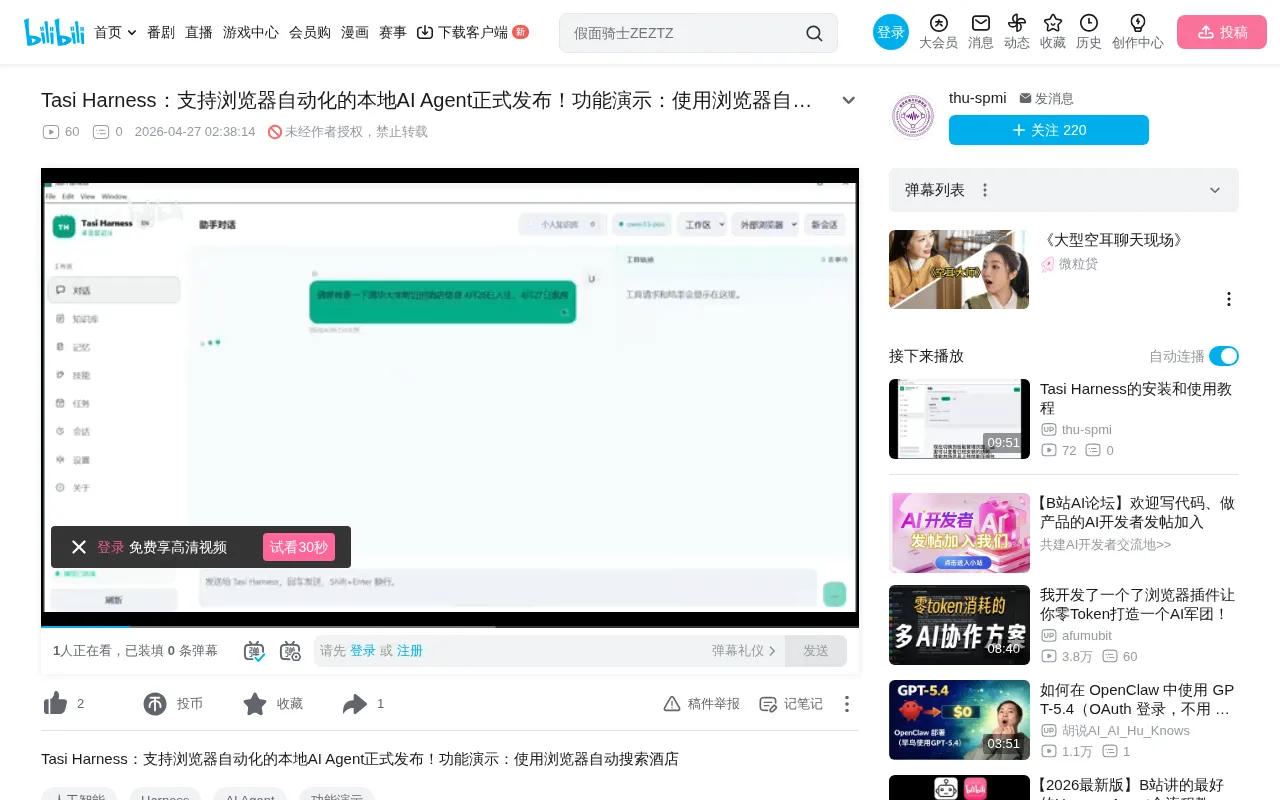Open GPT-5.4 OpenClaw video thumbnail
The width and height of the screenshot is (1280, 800).
[x=959, y=720]
